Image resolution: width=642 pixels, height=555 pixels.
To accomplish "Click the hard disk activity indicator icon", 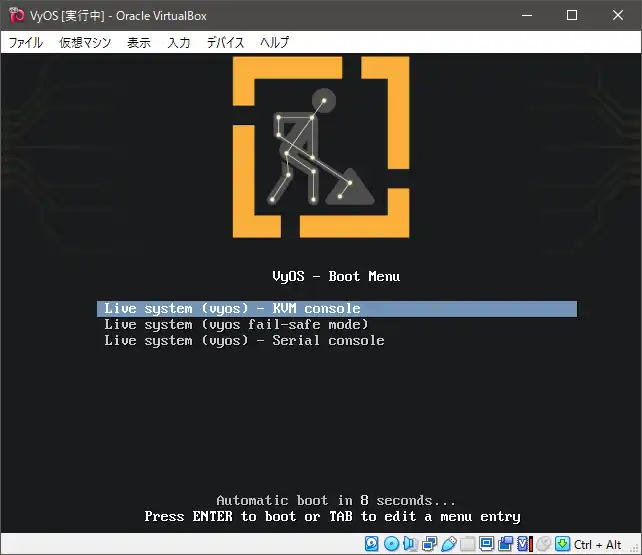I will tap(371, 544).
